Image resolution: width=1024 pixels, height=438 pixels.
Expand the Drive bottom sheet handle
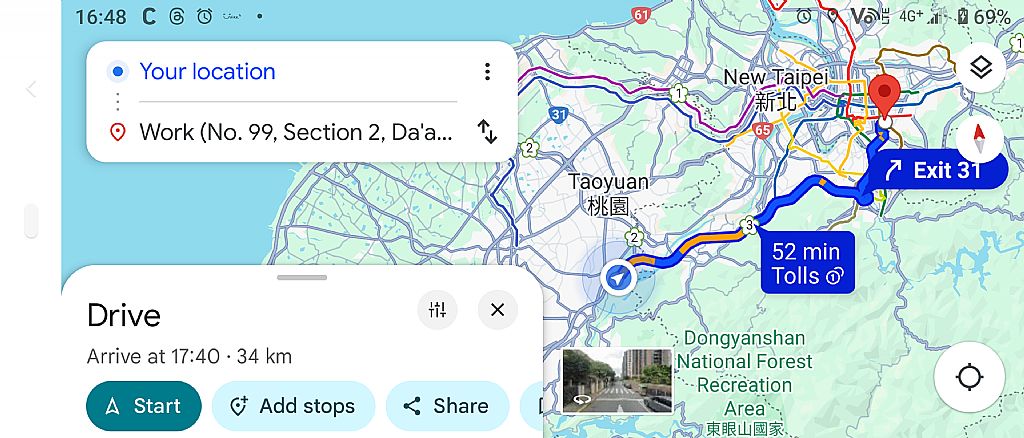[x=302, y=277]
